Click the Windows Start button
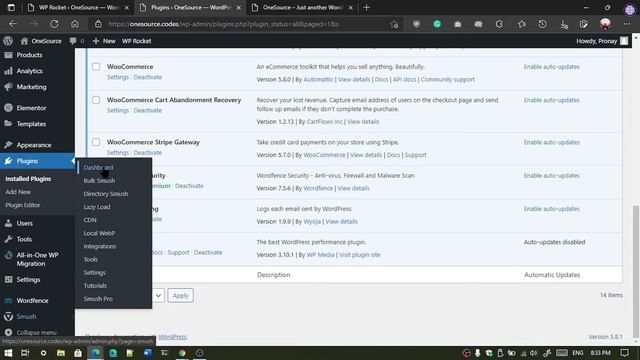This screenshot has height=360, width=640. point(8,353)
